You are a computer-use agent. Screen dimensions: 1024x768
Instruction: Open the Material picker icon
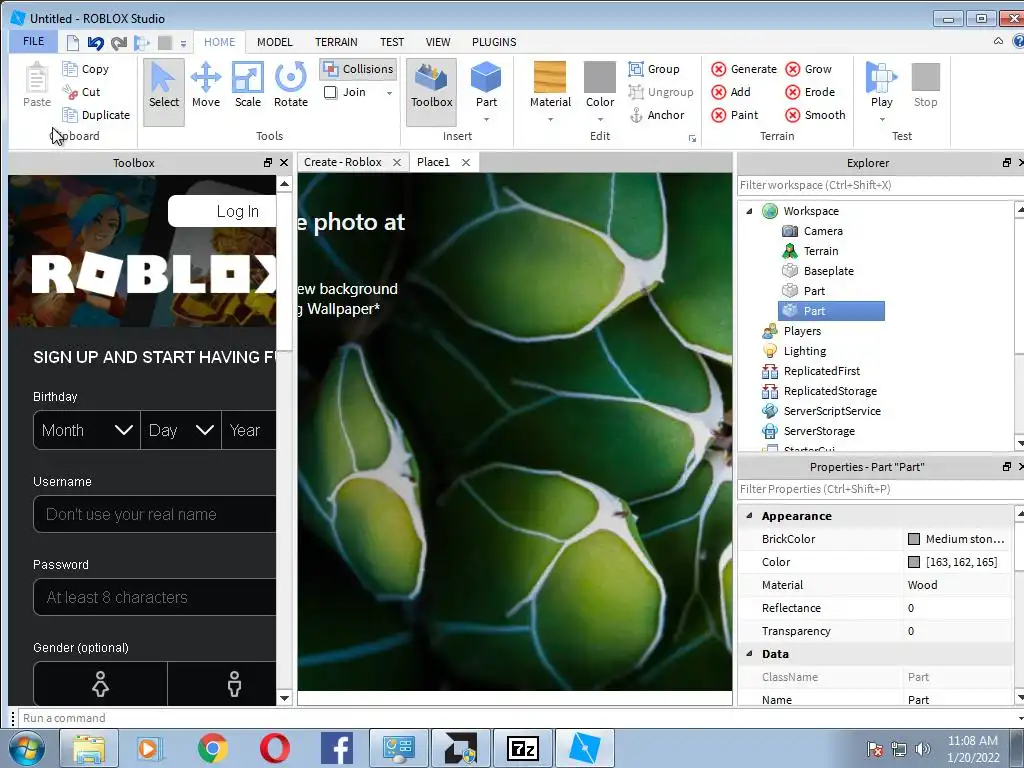pos(550,78)
